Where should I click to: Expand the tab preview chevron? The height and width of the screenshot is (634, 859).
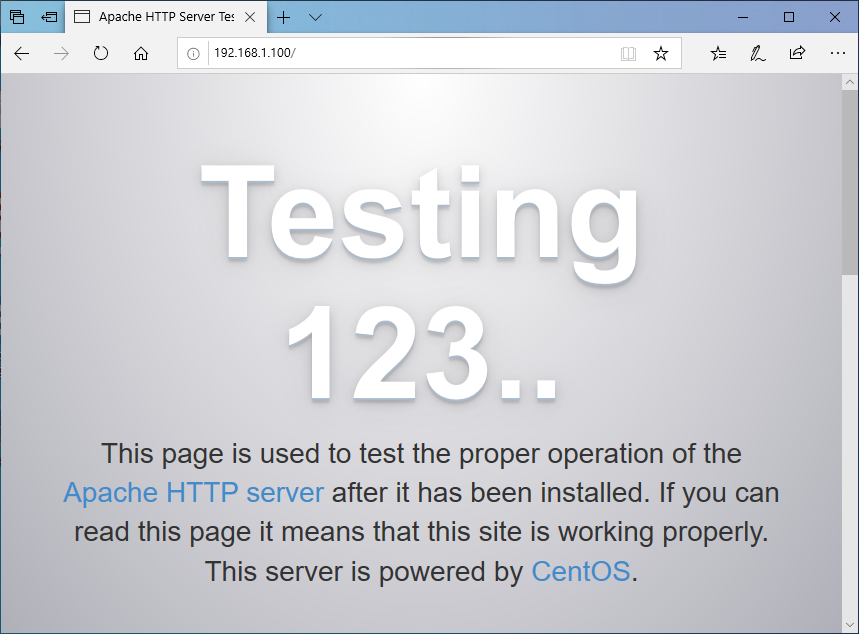[315, 17]
